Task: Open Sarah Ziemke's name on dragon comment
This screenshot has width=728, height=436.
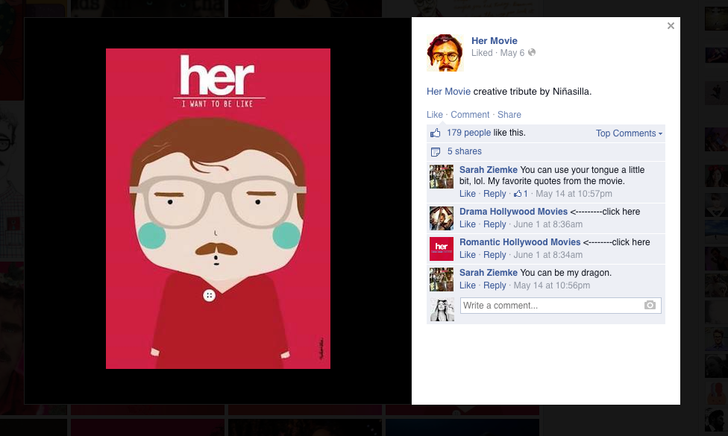Action: click(x=488, y=273)
